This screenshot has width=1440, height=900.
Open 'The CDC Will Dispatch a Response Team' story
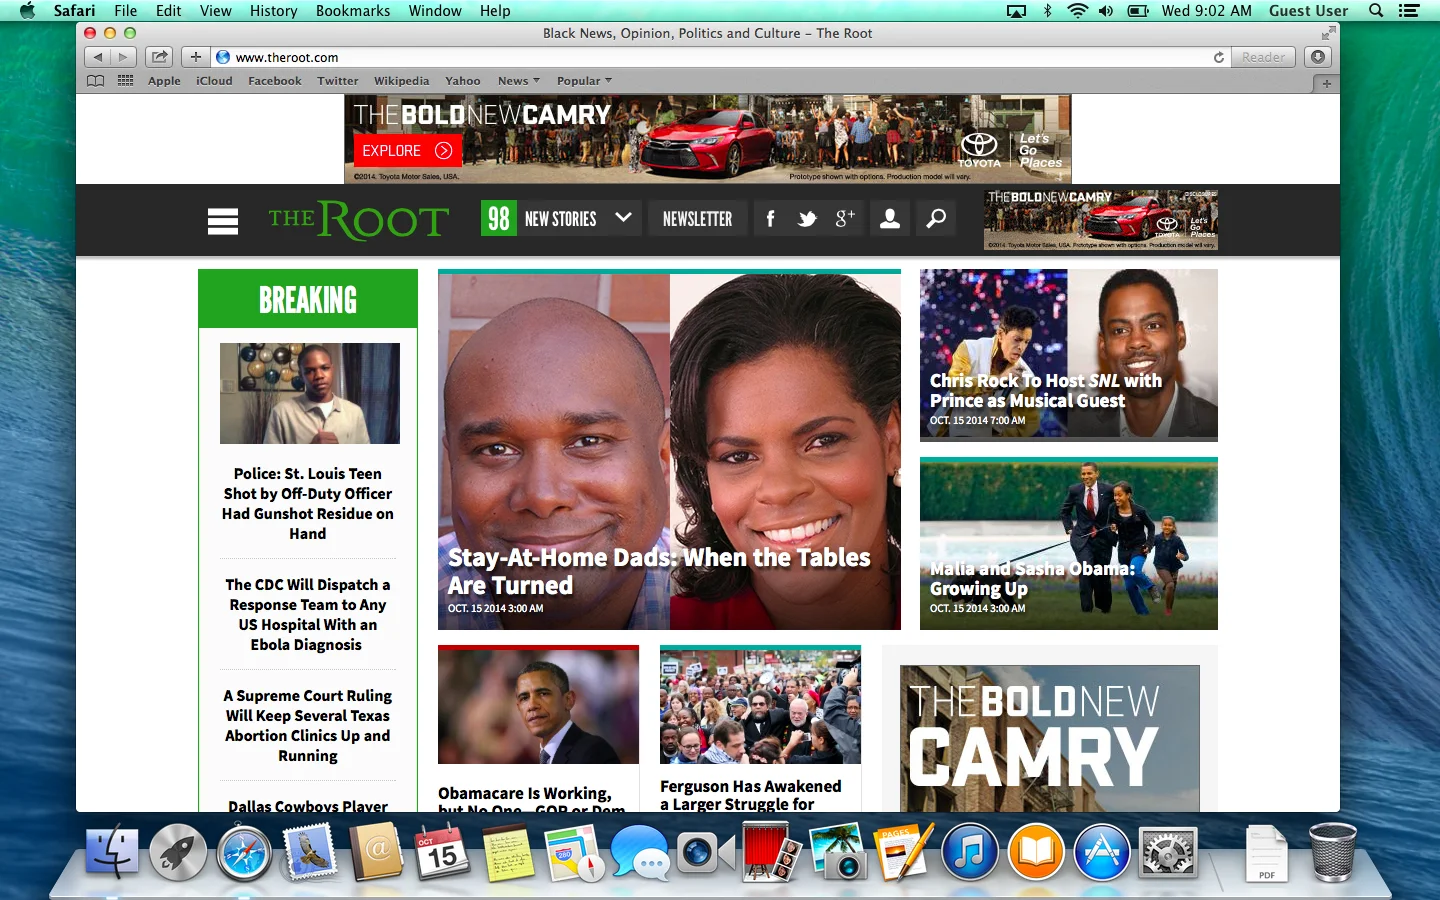click(308, 614)
